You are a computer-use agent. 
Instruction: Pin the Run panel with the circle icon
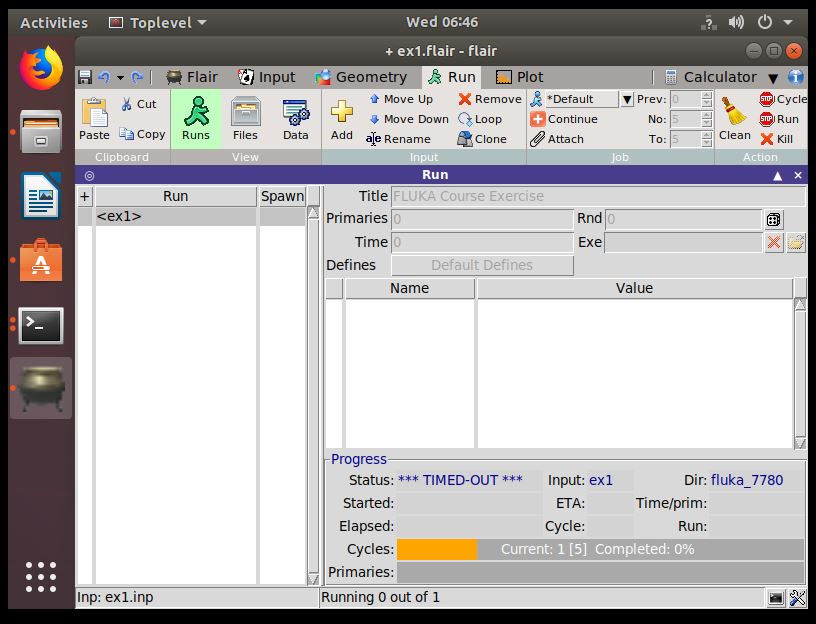(90, 175)
